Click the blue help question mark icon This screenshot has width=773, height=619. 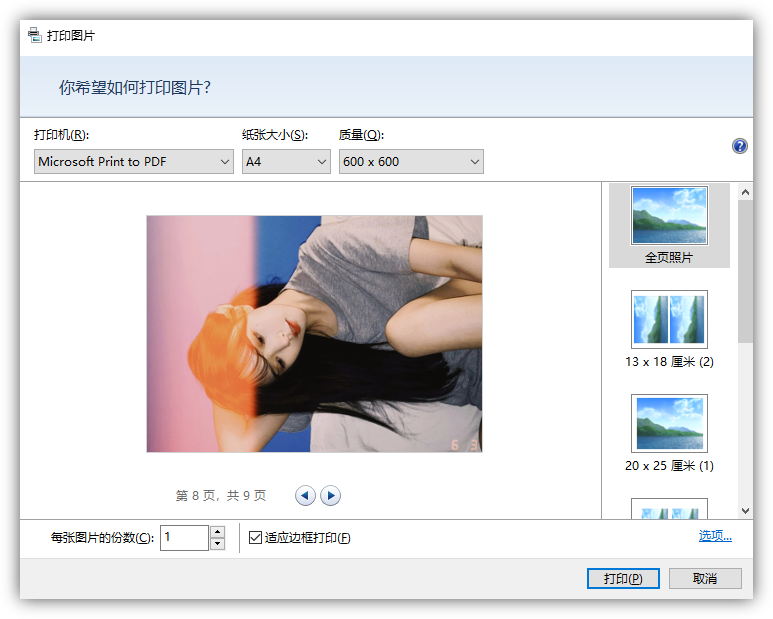pyautogui.click(x=739, y=146)
